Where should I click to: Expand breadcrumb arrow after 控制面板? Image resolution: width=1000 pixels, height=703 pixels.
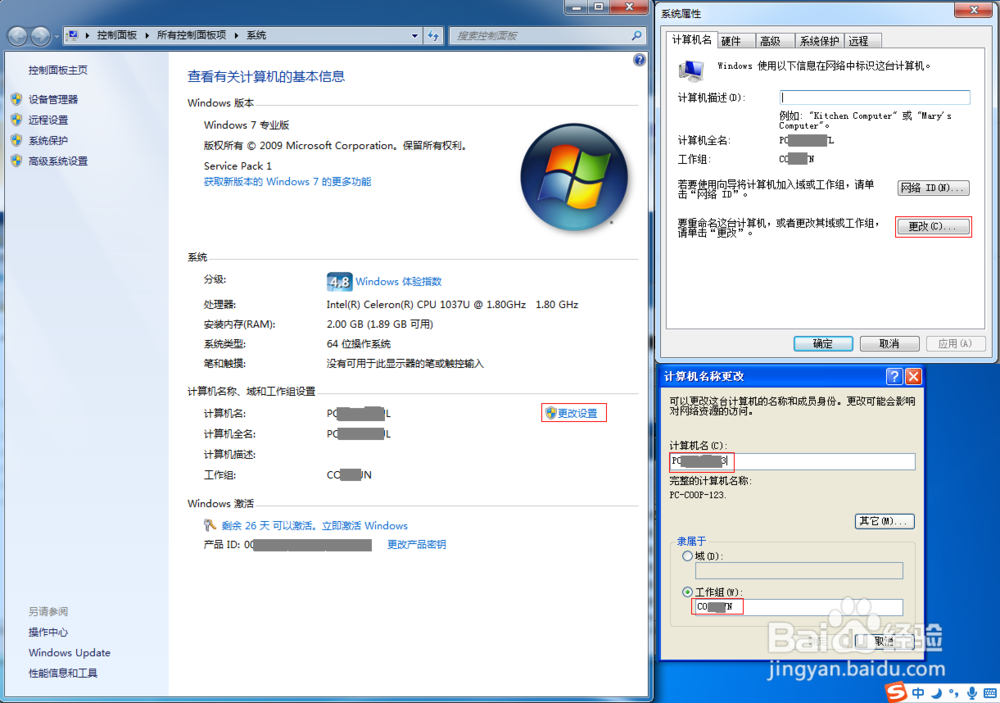147,35
